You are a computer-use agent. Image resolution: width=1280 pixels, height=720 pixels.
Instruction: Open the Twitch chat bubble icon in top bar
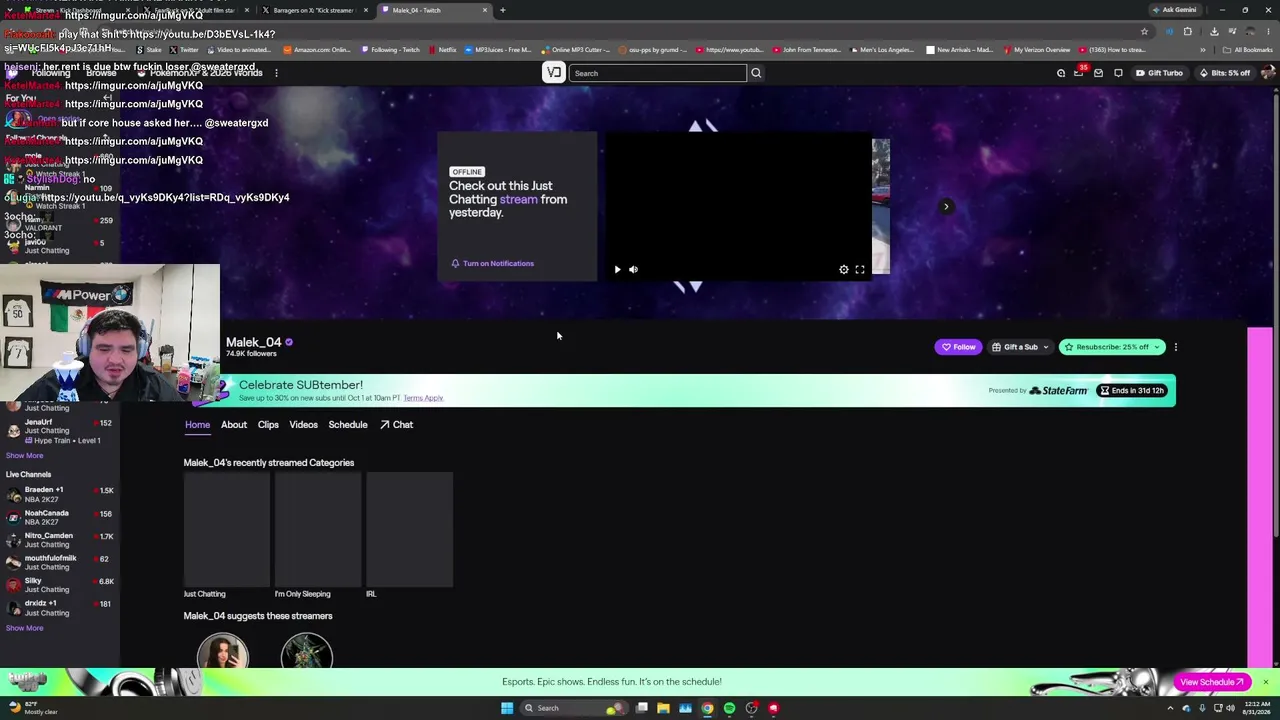pos(1118,73)
